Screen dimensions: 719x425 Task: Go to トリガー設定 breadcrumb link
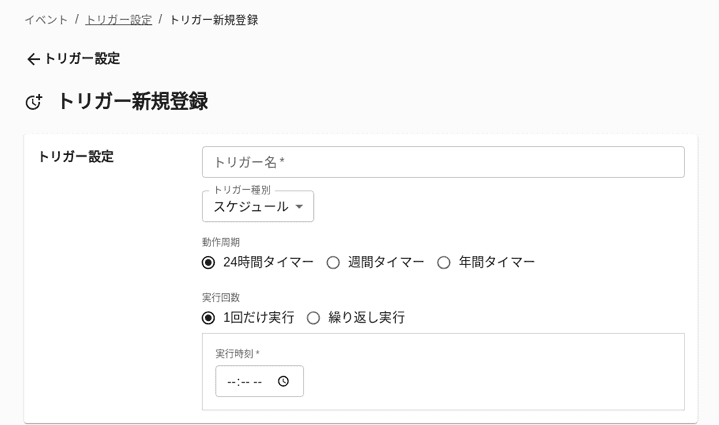(118, 20)
